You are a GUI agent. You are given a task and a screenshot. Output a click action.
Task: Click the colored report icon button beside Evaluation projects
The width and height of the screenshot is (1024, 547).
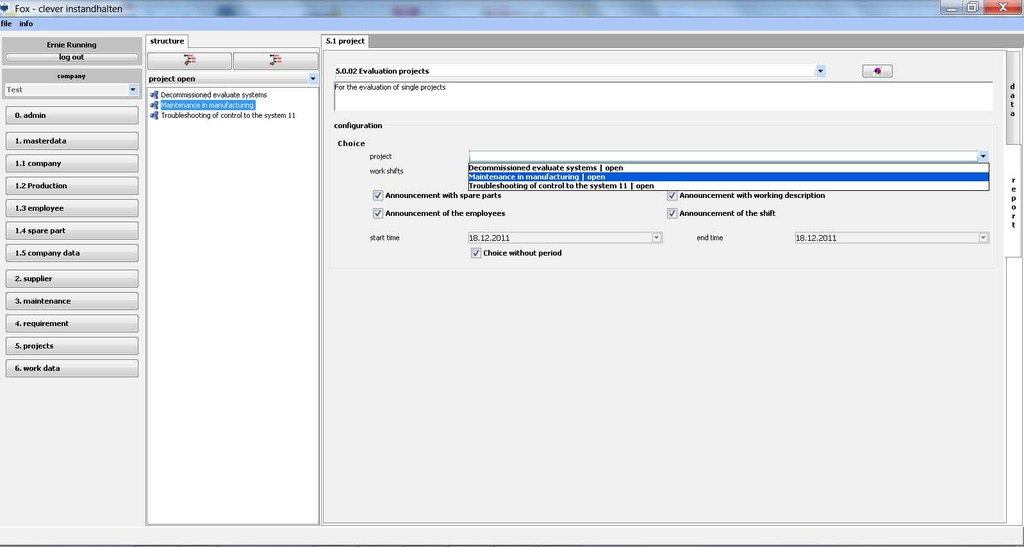coord(877,71)
